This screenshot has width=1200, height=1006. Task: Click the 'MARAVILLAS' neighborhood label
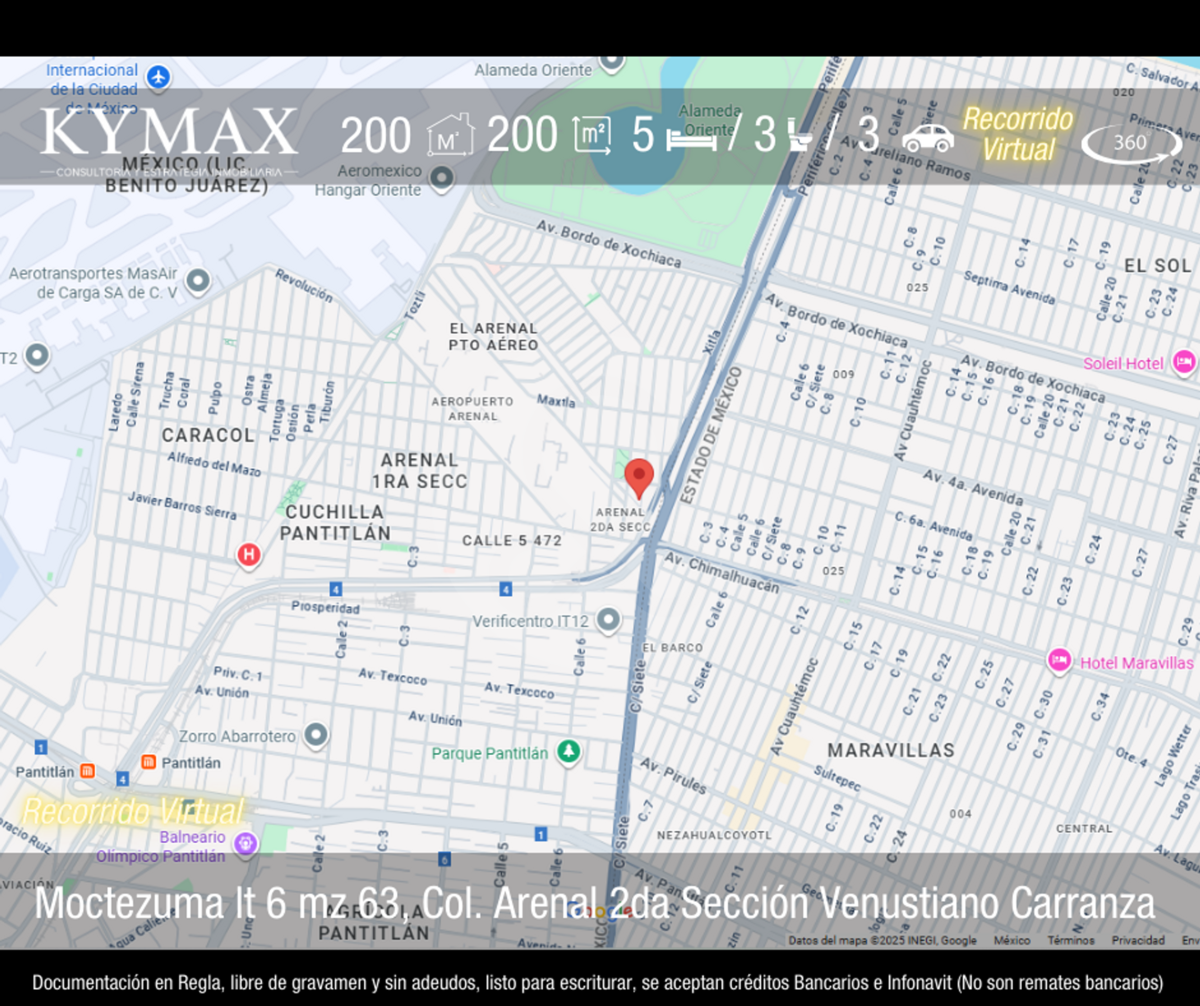tap(891, 749)
